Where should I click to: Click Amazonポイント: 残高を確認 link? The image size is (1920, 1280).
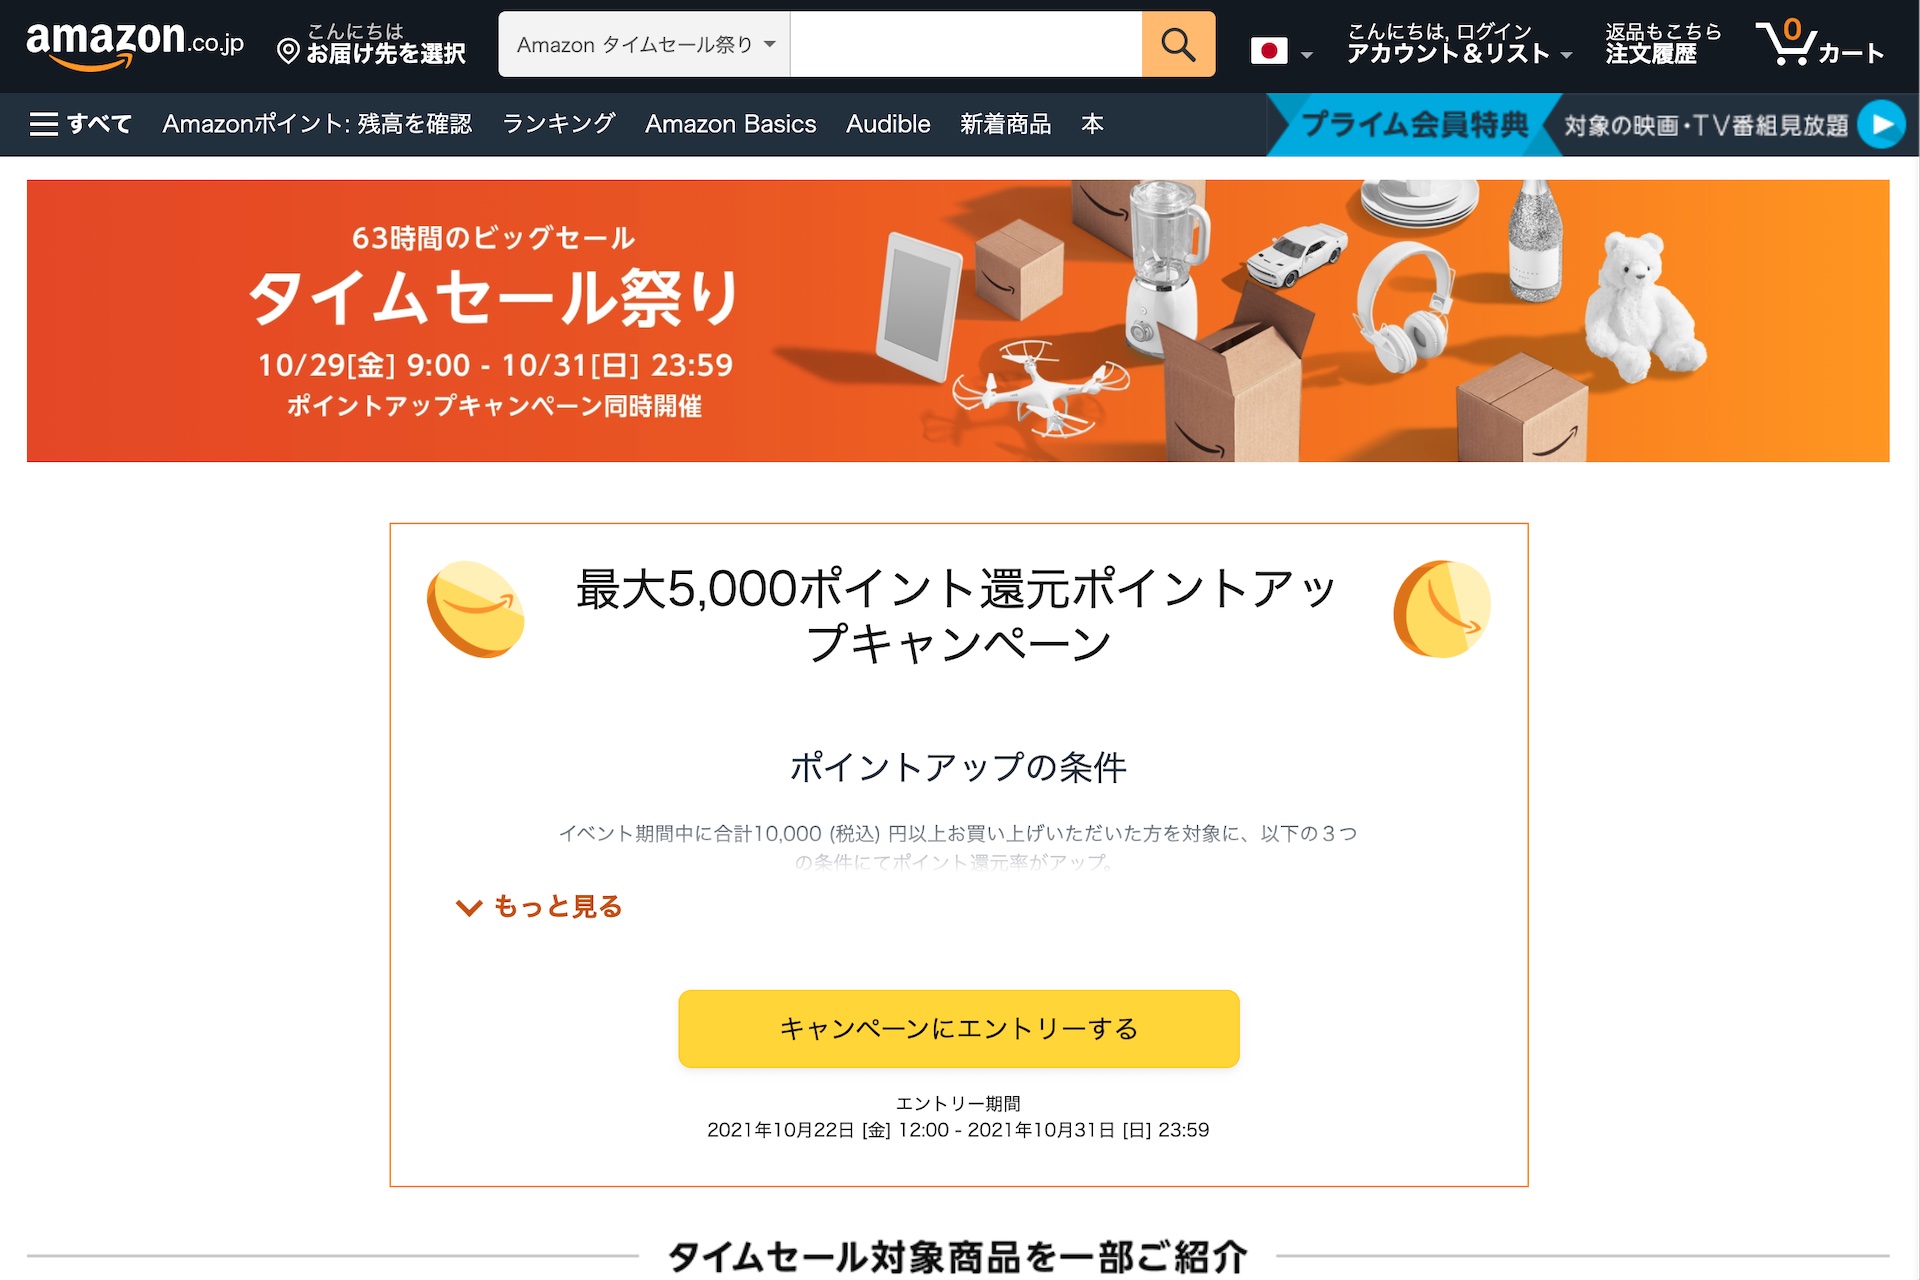(x=317, y=124)
